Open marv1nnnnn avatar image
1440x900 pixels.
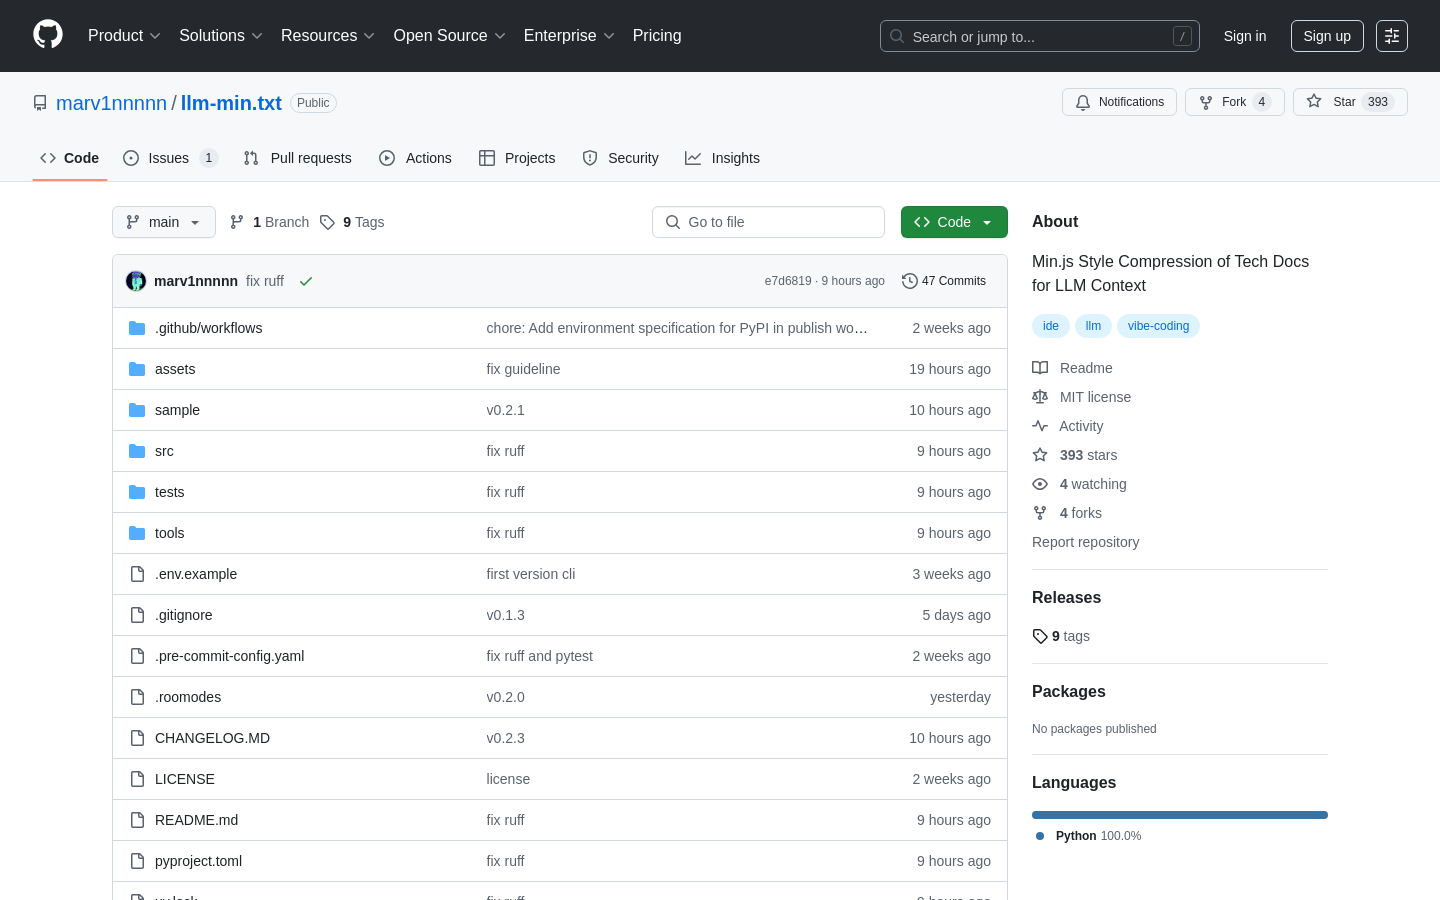click(136, 281)
